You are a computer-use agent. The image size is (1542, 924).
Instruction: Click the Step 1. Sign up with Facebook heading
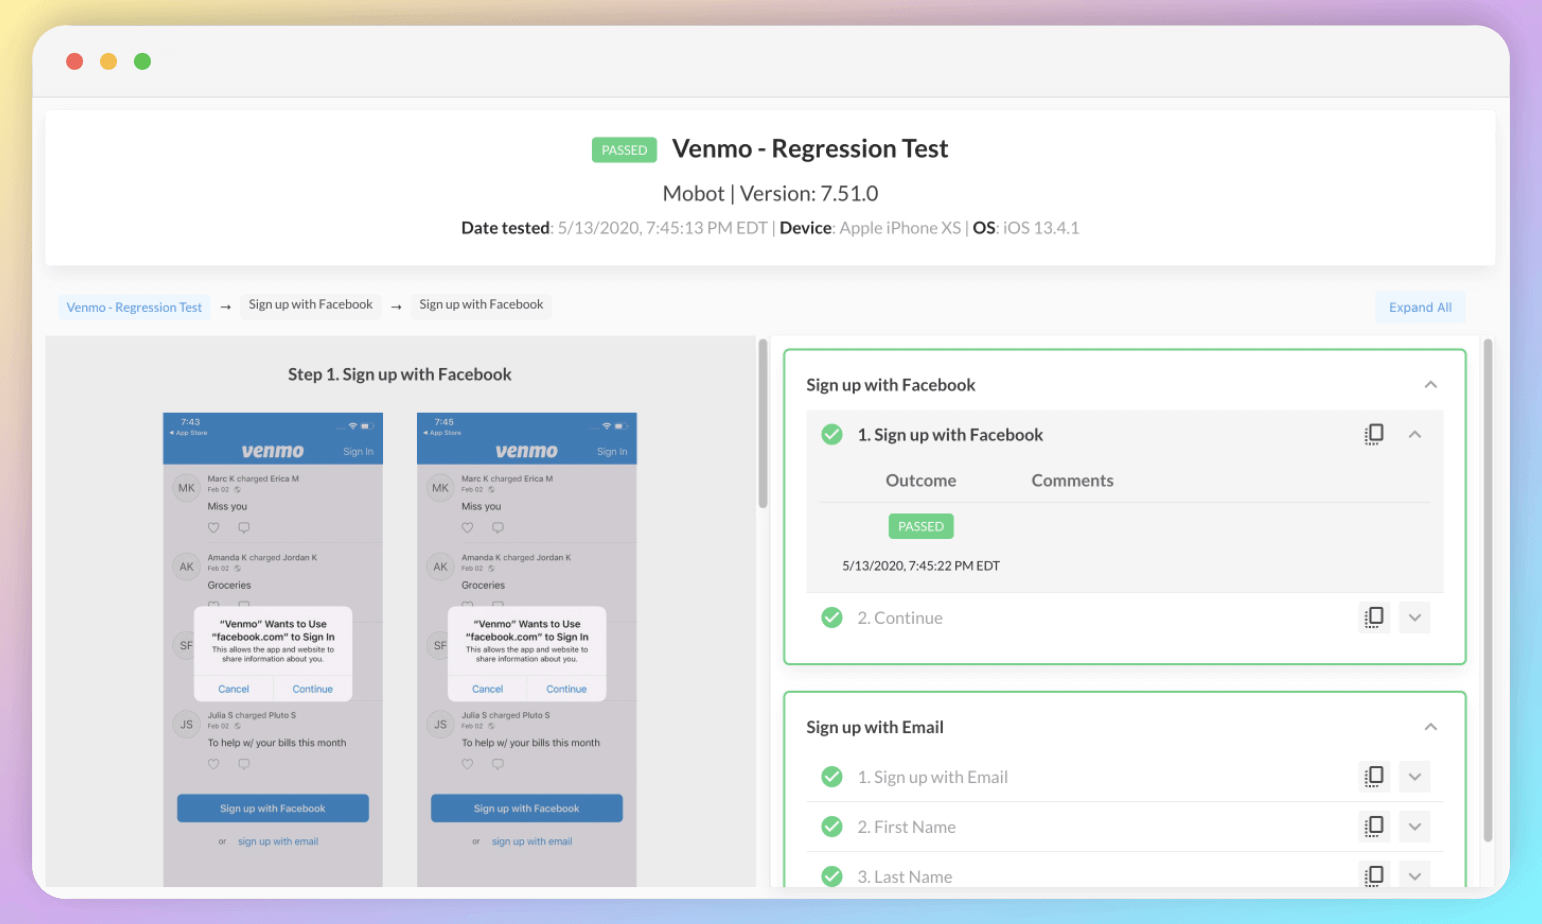pyautogui.click(x=399, y=374)
